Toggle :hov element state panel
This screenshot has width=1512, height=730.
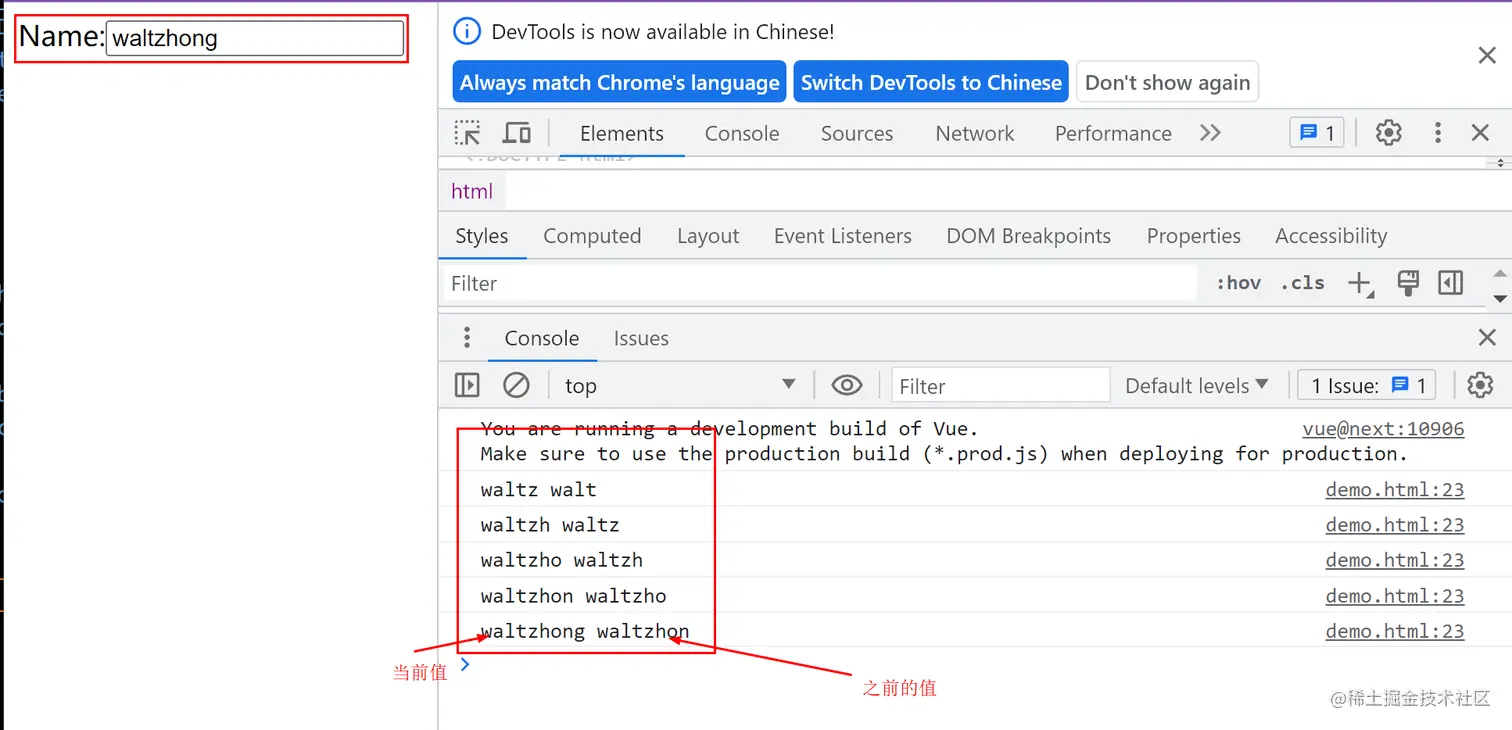(1238, 283)
